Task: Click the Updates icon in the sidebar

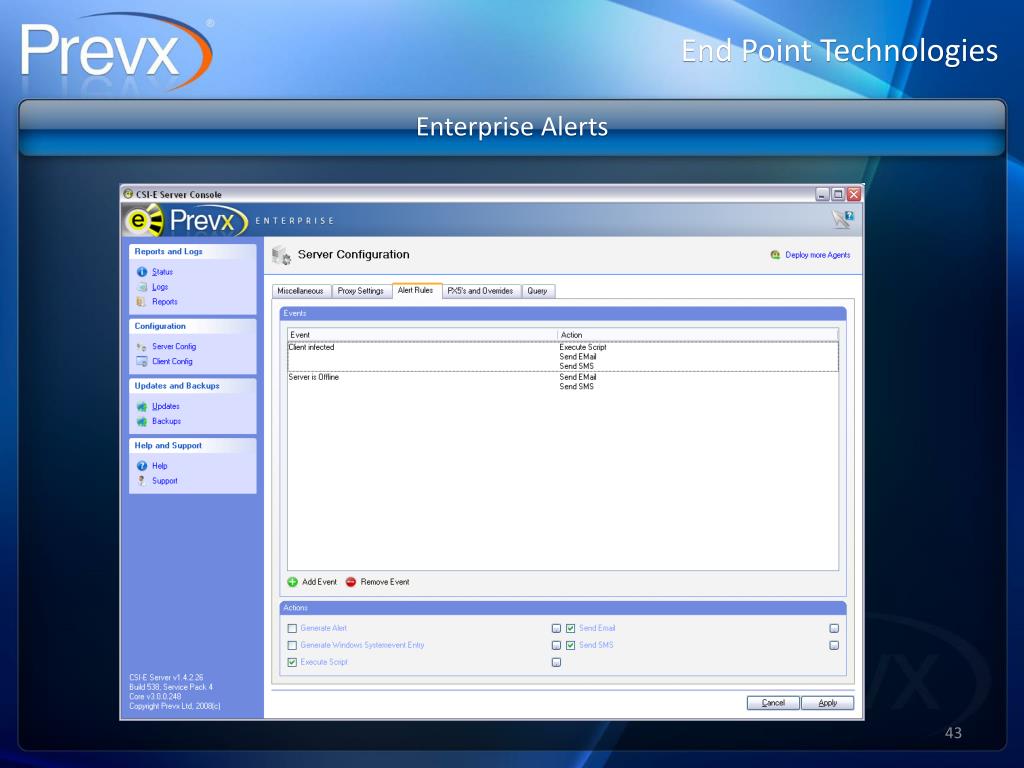Action: coord(142,406)
